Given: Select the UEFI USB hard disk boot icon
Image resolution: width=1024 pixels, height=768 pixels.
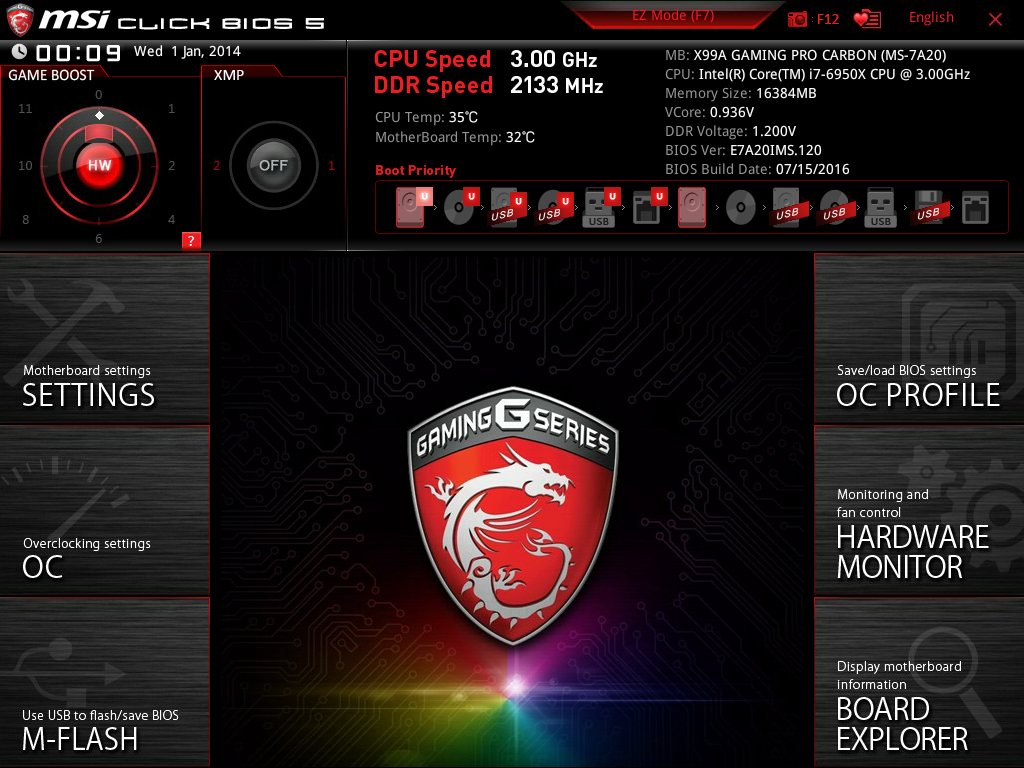Looking at the screenshot, I should 507,207.
